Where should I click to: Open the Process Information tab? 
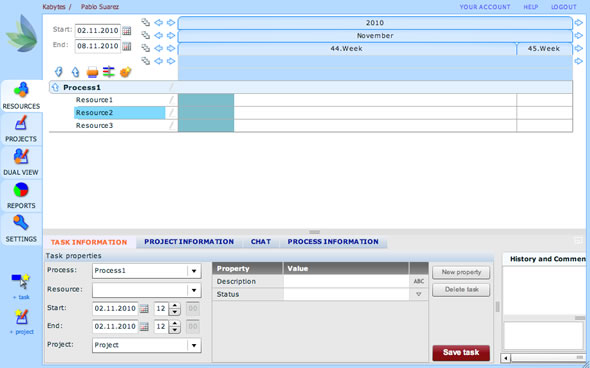333,242
